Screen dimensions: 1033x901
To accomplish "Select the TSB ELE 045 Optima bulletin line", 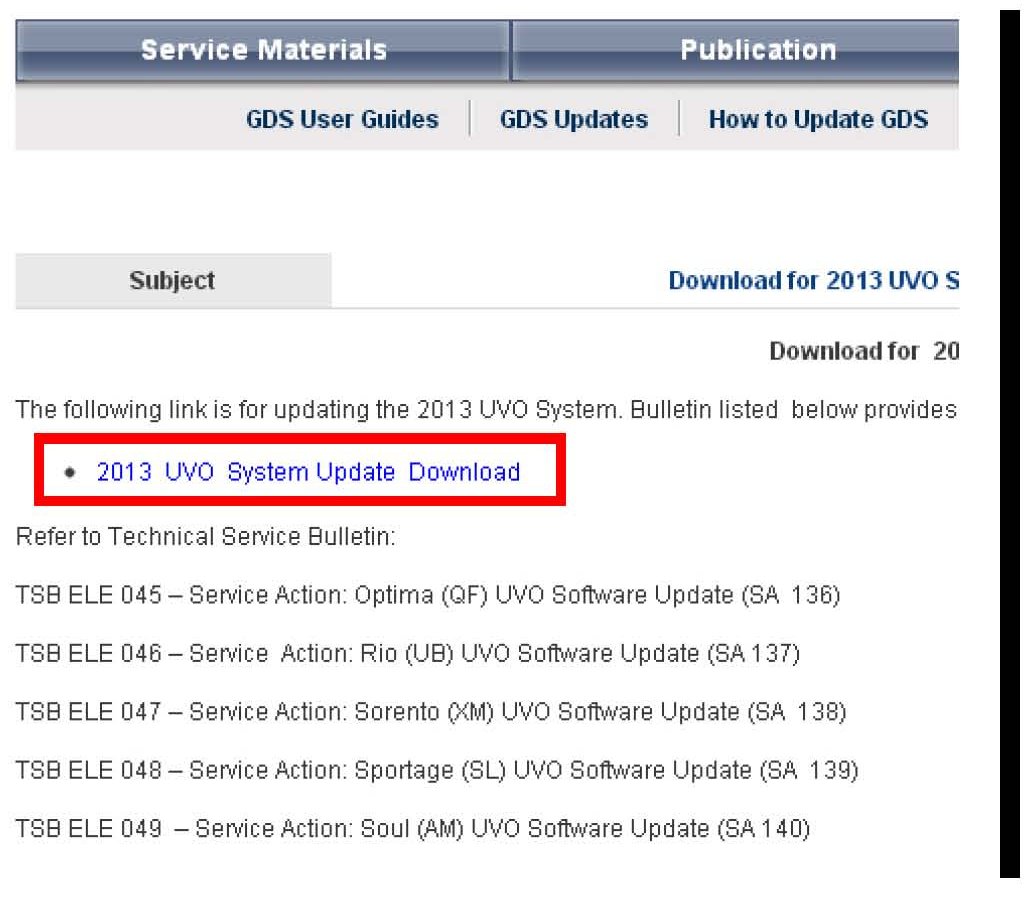I will [x=428, y=596].
